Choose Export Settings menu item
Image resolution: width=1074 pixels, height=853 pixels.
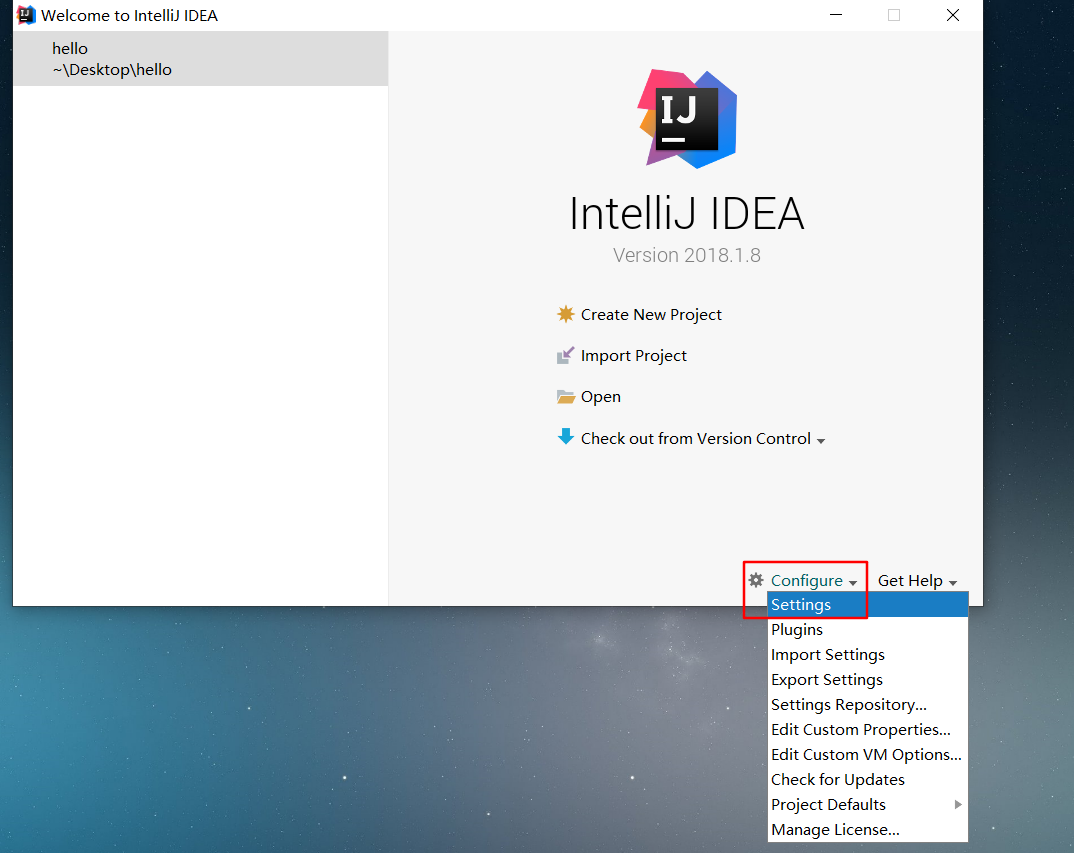click(868, 680)
